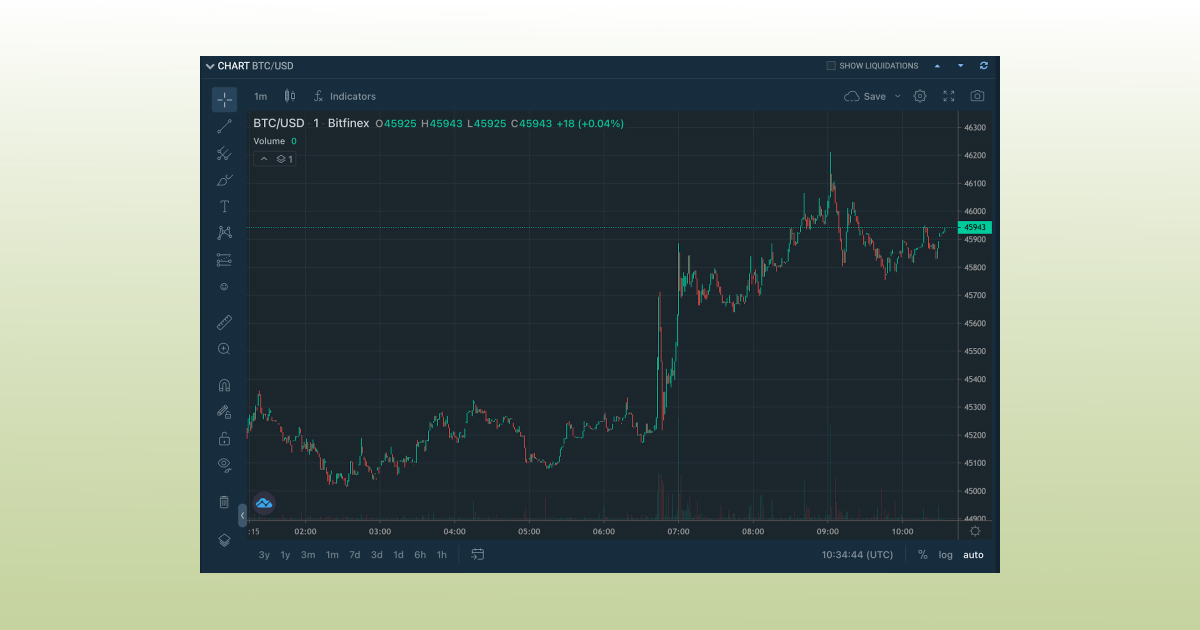This screenshot has width=1200, height=630.
Task: Switch the price scale to log
Action: pos(945,555)
